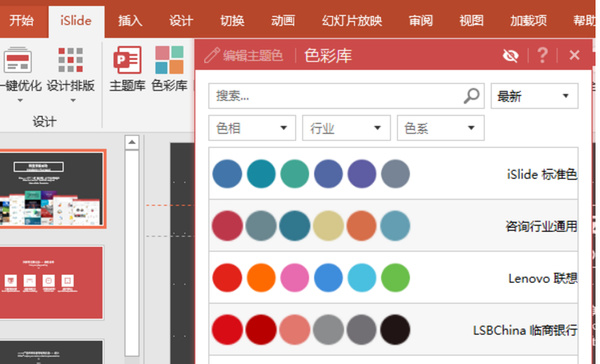Viewport: 600px width, 364px height.
Task: Expand the 色系 filter dropdown
Action: [440, 128]
